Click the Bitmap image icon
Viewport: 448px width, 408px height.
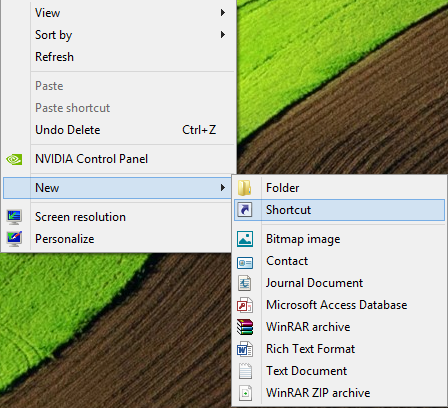[245, 239]
